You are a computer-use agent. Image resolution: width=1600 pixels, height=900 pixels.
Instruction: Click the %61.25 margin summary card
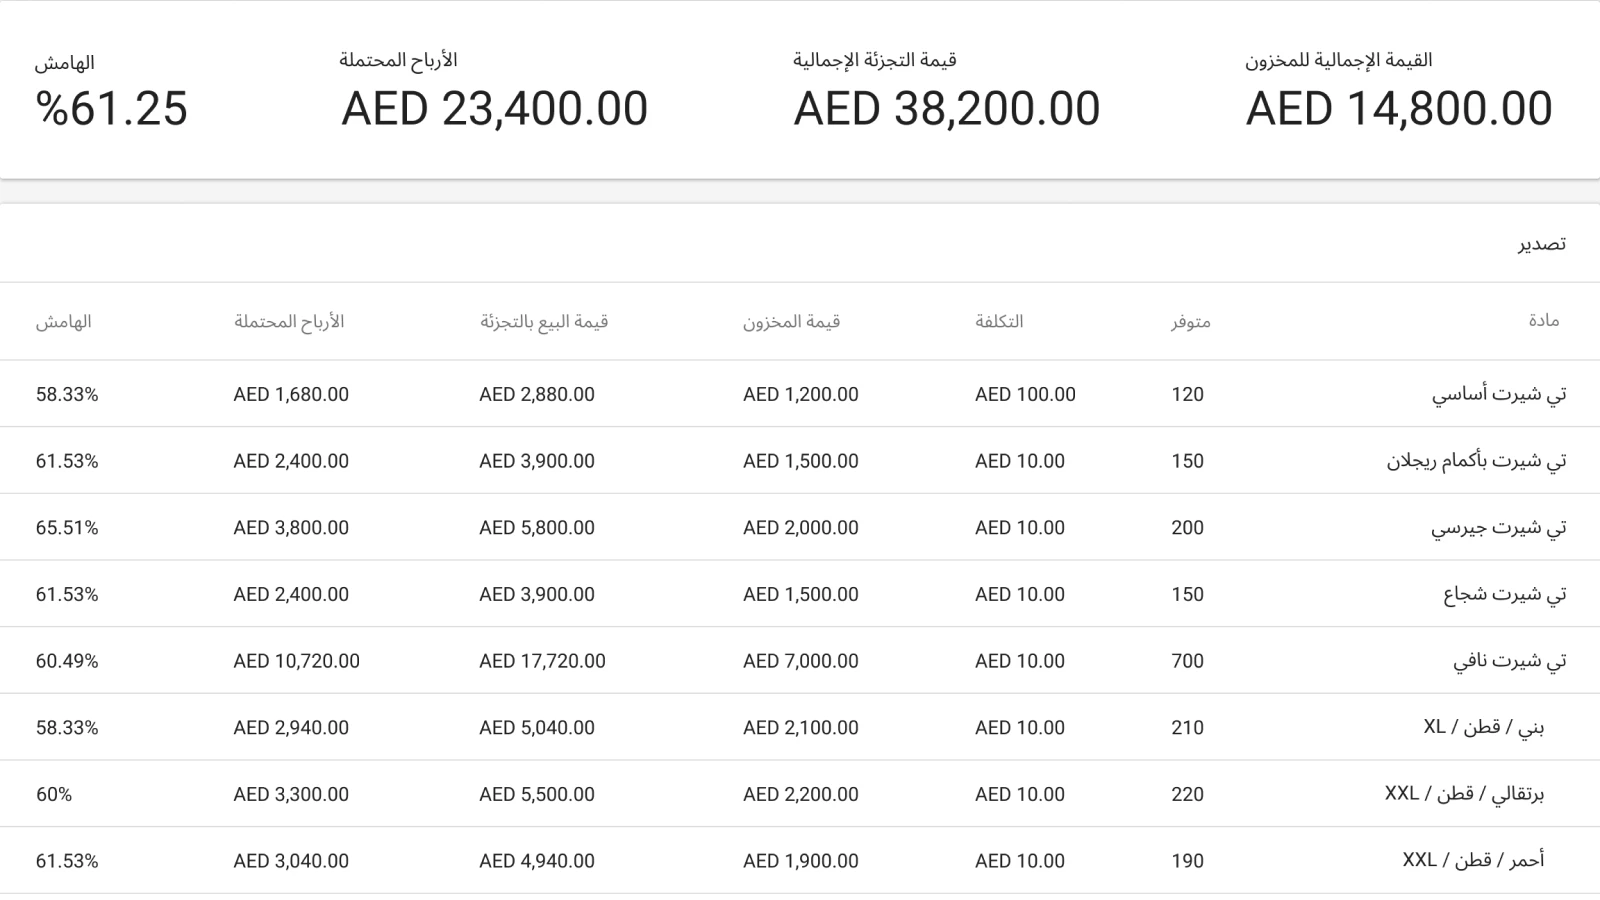[x=112, y=106]
